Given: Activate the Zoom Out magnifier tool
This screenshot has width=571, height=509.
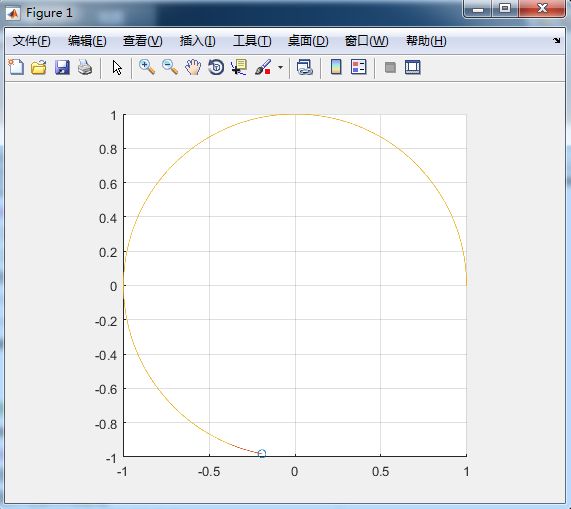Looking at the screenshot, I should coord(170,67).
